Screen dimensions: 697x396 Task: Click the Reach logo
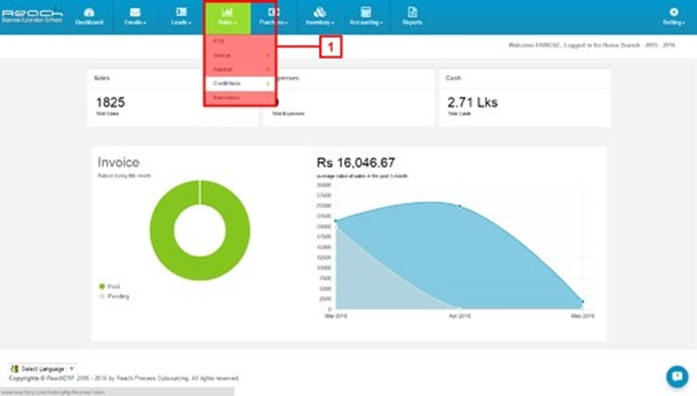point(32,16)
